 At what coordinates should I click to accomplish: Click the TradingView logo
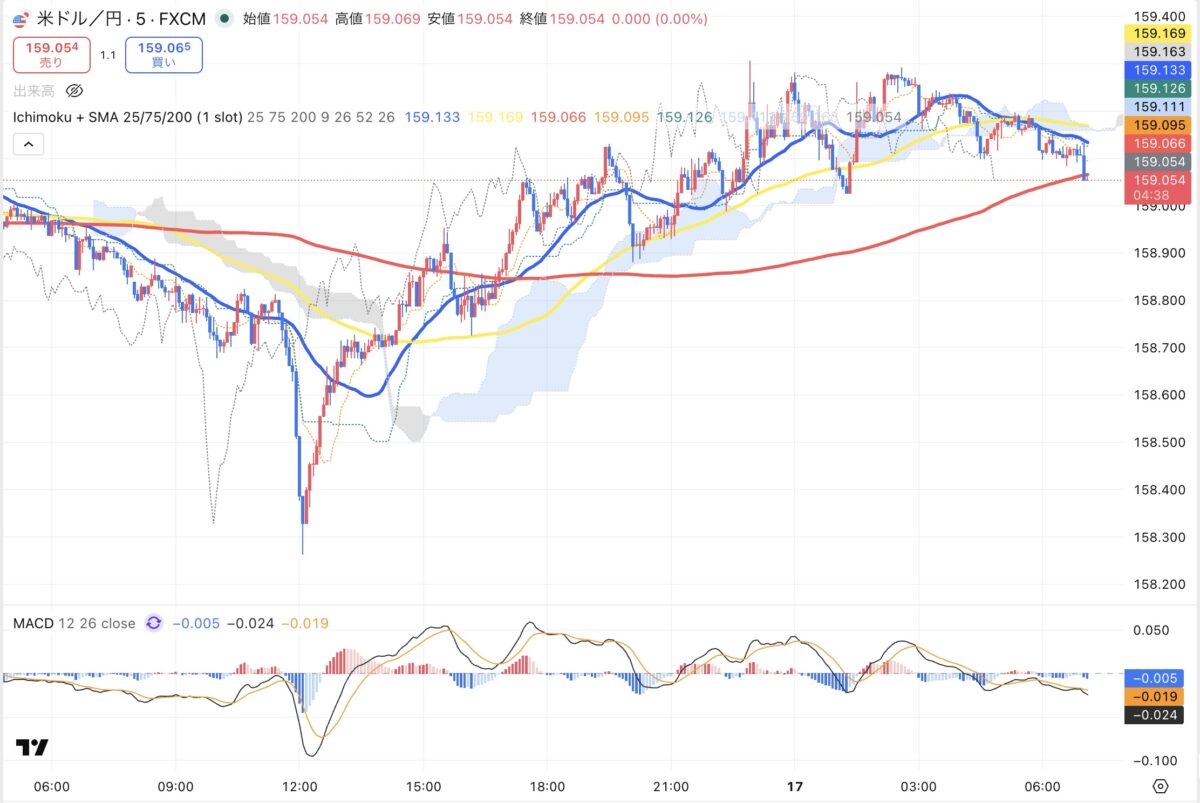click(x=32, y=747)
